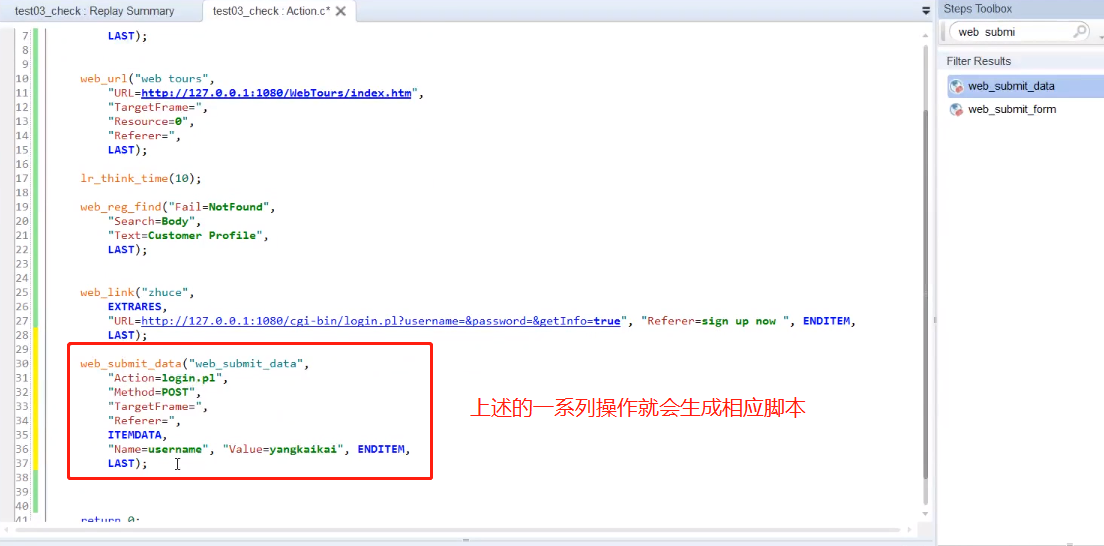This screenshot has height=546, width=1104.
Task: Click ENDITEM at end of line 27
Action: click(828, 321)
